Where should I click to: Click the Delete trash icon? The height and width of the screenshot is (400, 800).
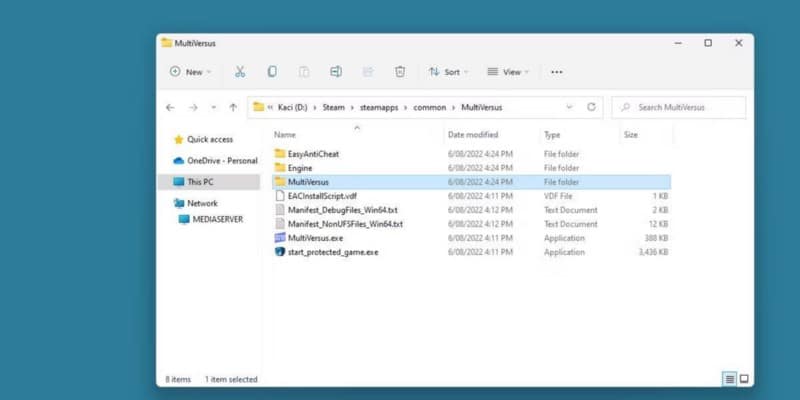400,72
